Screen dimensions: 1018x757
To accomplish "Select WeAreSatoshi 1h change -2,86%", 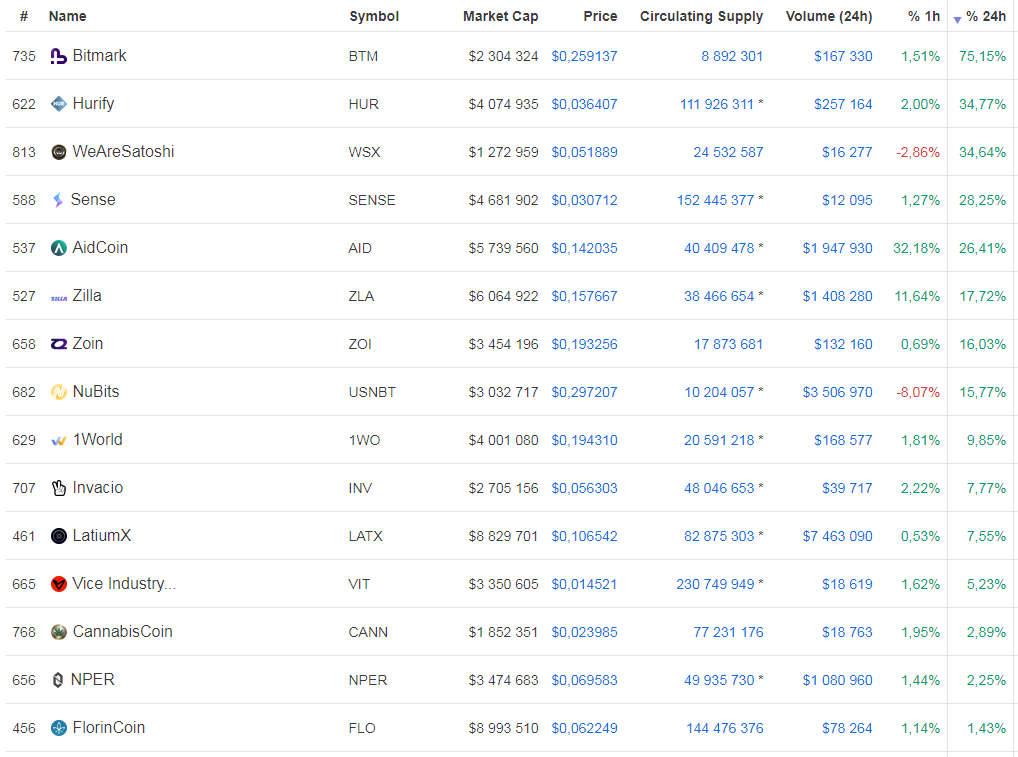I will (918, 153).
